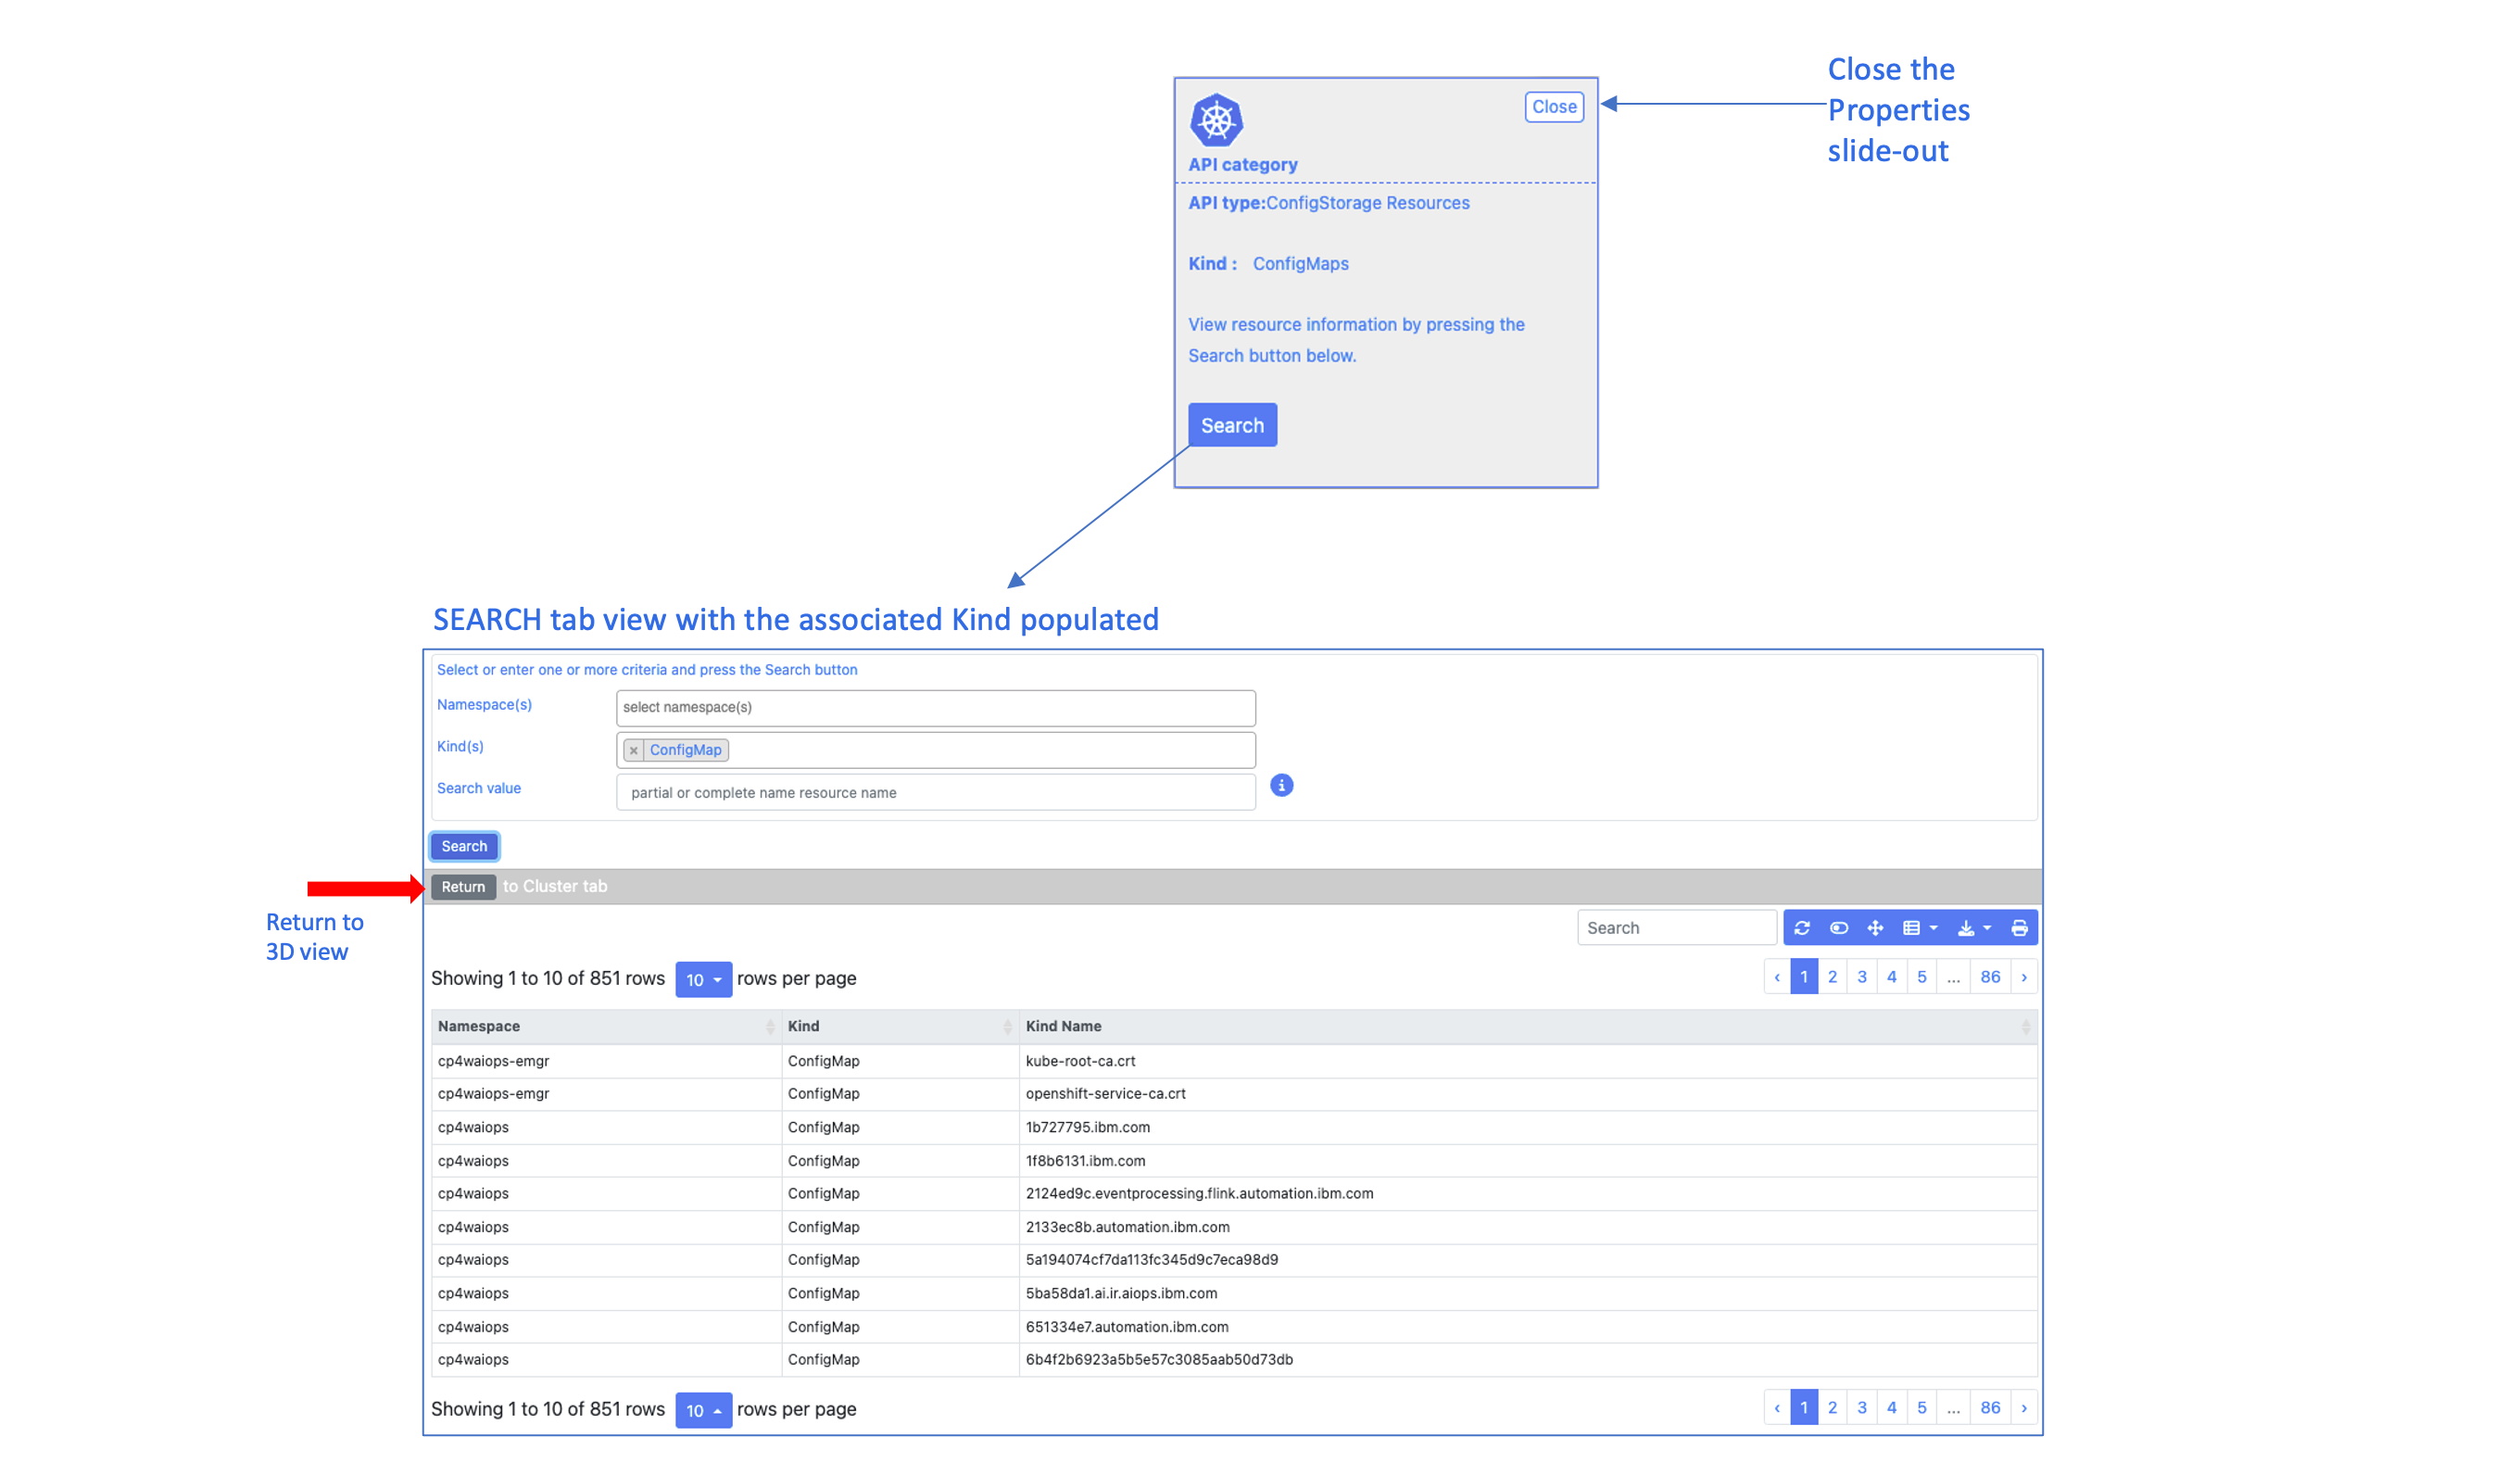Image resolution: width=2520 pixels, height=1462 pixels.
Task: Click the refresh table icon
Action: pyautogui.click(x=1801, y=928)
